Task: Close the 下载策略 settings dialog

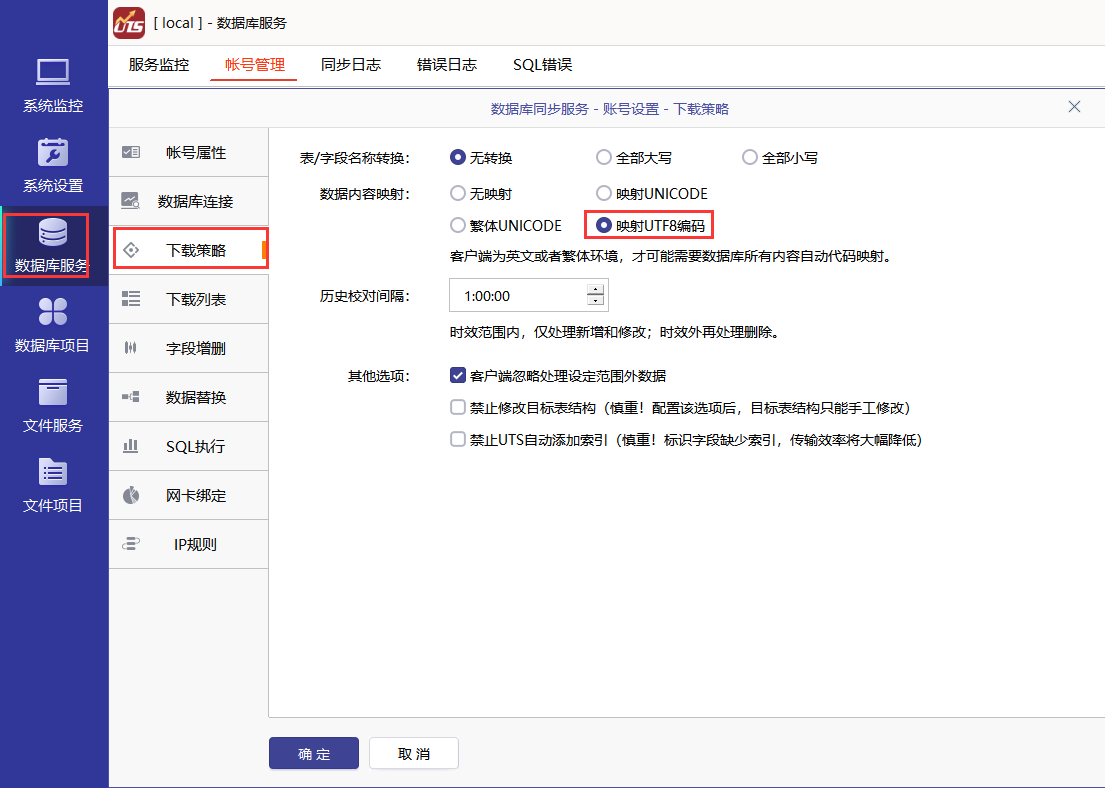Action: coord(1074,106)
